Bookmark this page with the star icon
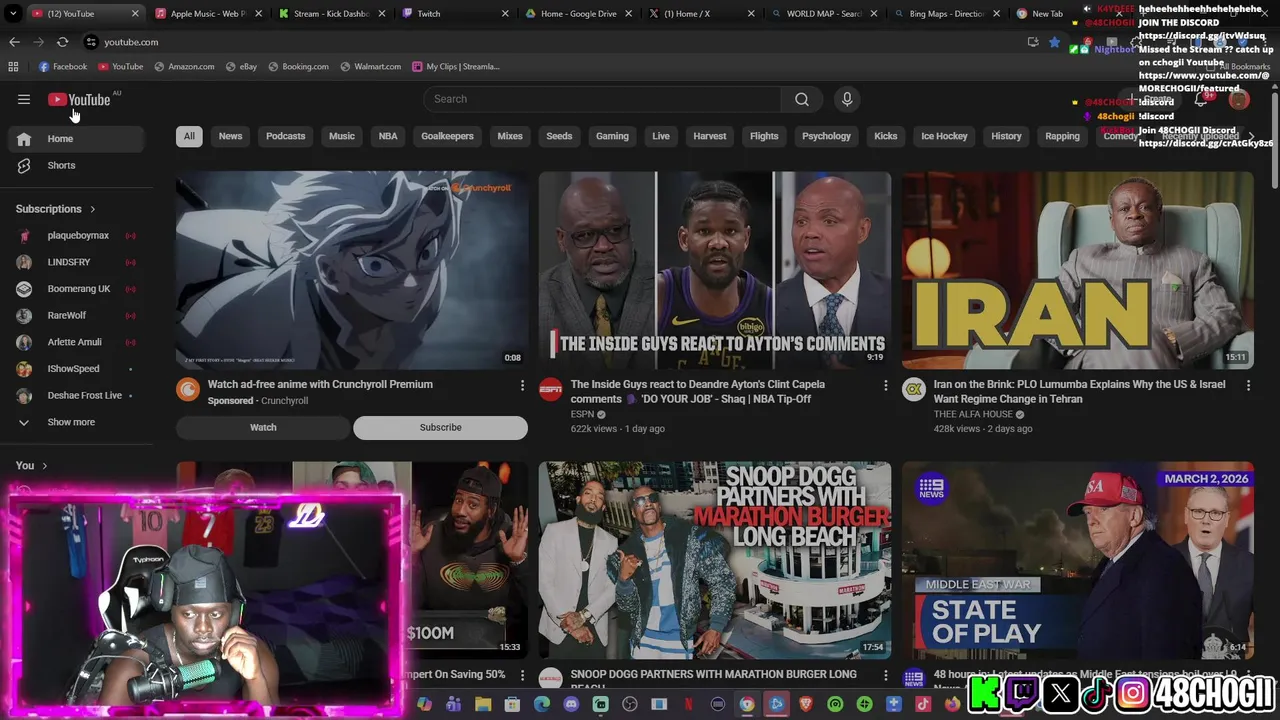 click(x=1054, y=42)
